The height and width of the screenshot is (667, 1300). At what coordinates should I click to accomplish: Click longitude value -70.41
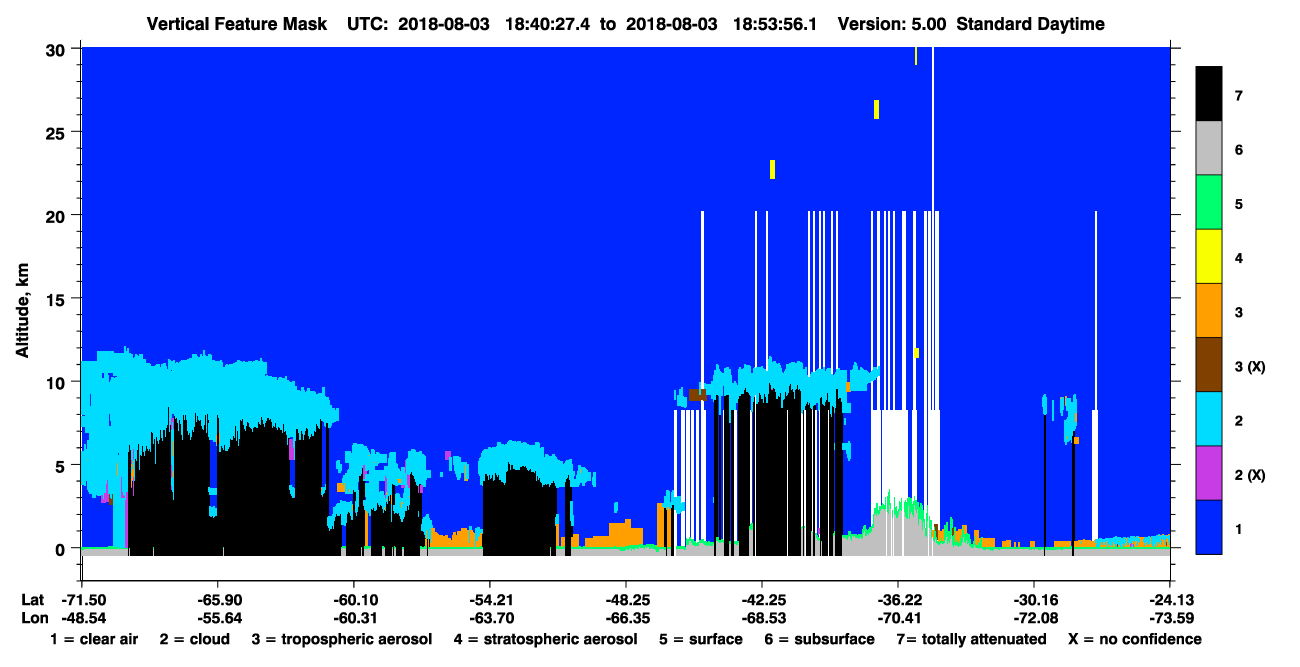898,617
